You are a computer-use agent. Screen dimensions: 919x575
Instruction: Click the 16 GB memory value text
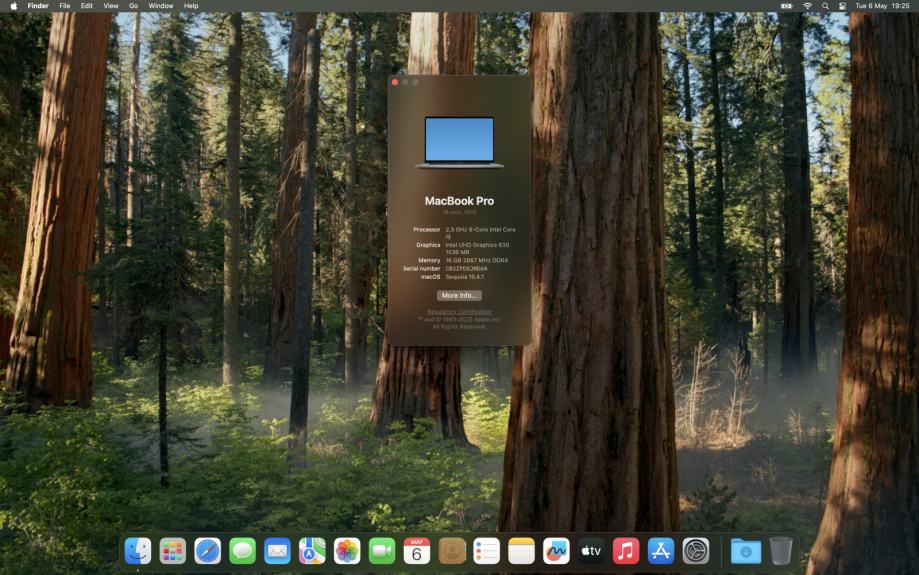[x=476, y=260]
